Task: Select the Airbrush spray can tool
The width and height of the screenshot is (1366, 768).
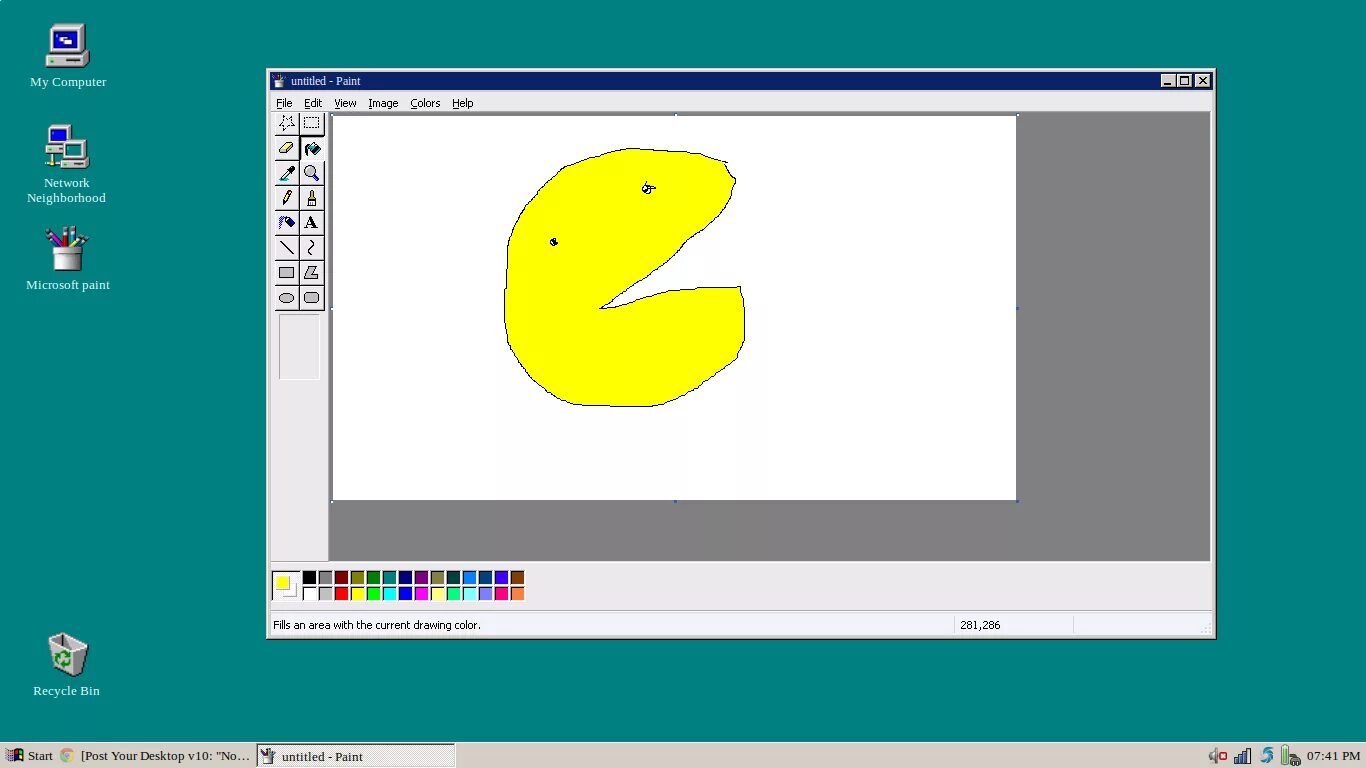Action: pos(287,223)
